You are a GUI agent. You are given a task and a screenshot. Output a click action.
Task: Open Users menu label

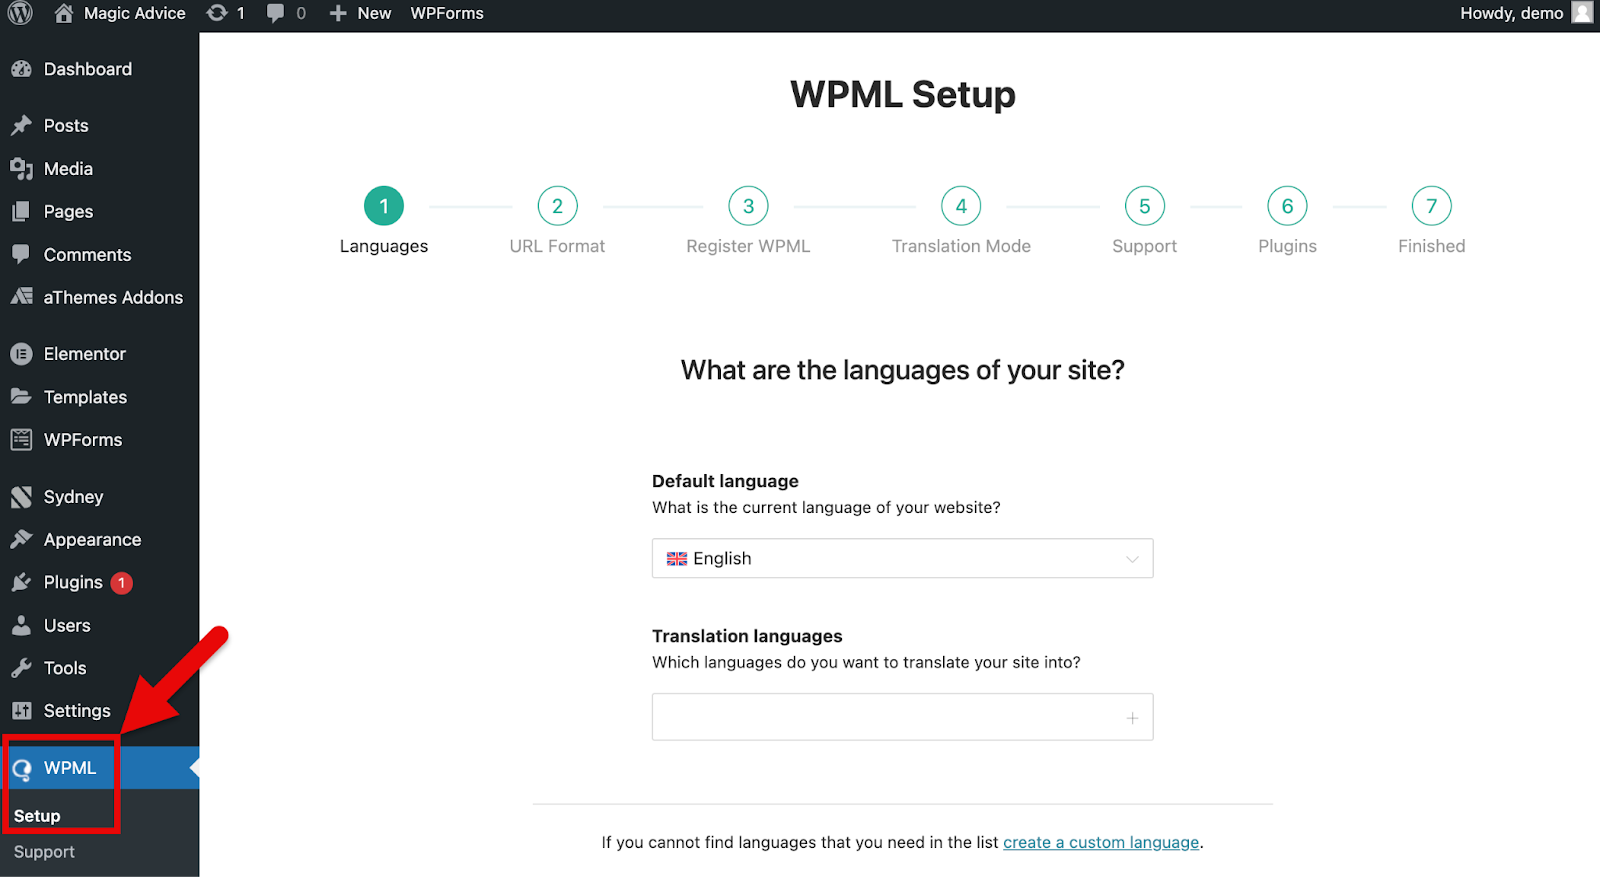coord(67,626)
